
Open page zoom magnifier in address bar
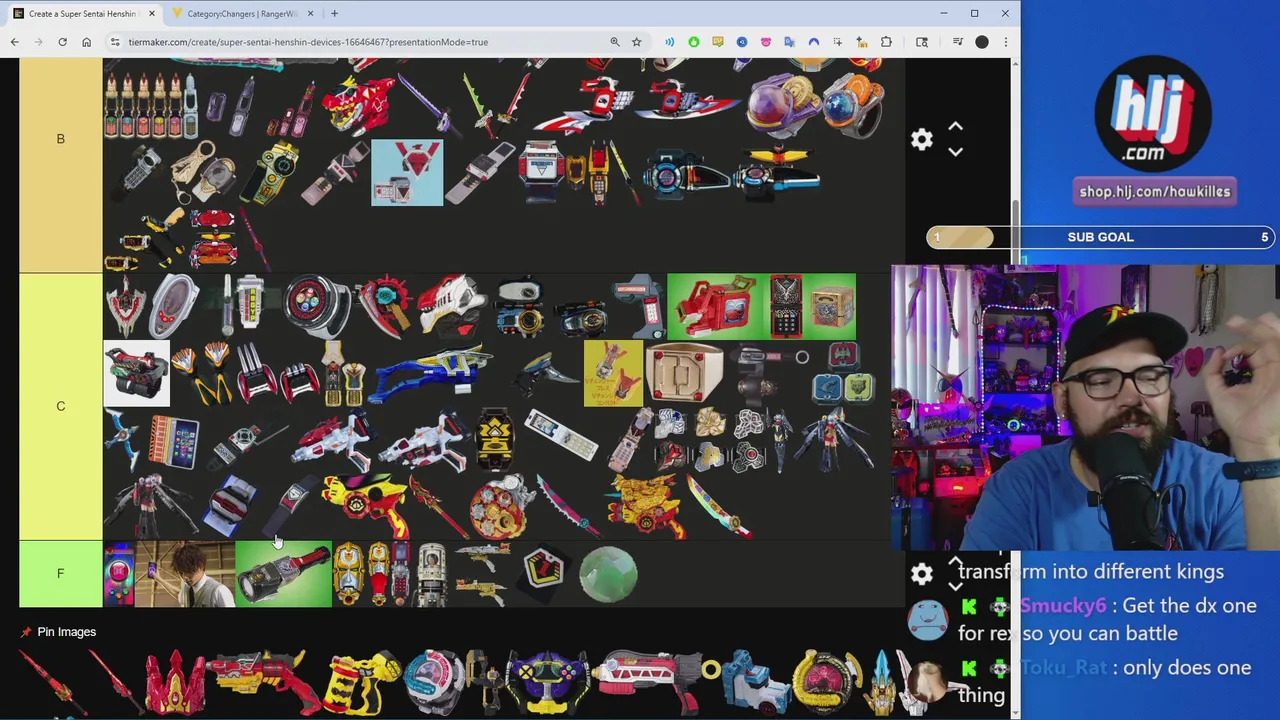click(x=615, y=42)
